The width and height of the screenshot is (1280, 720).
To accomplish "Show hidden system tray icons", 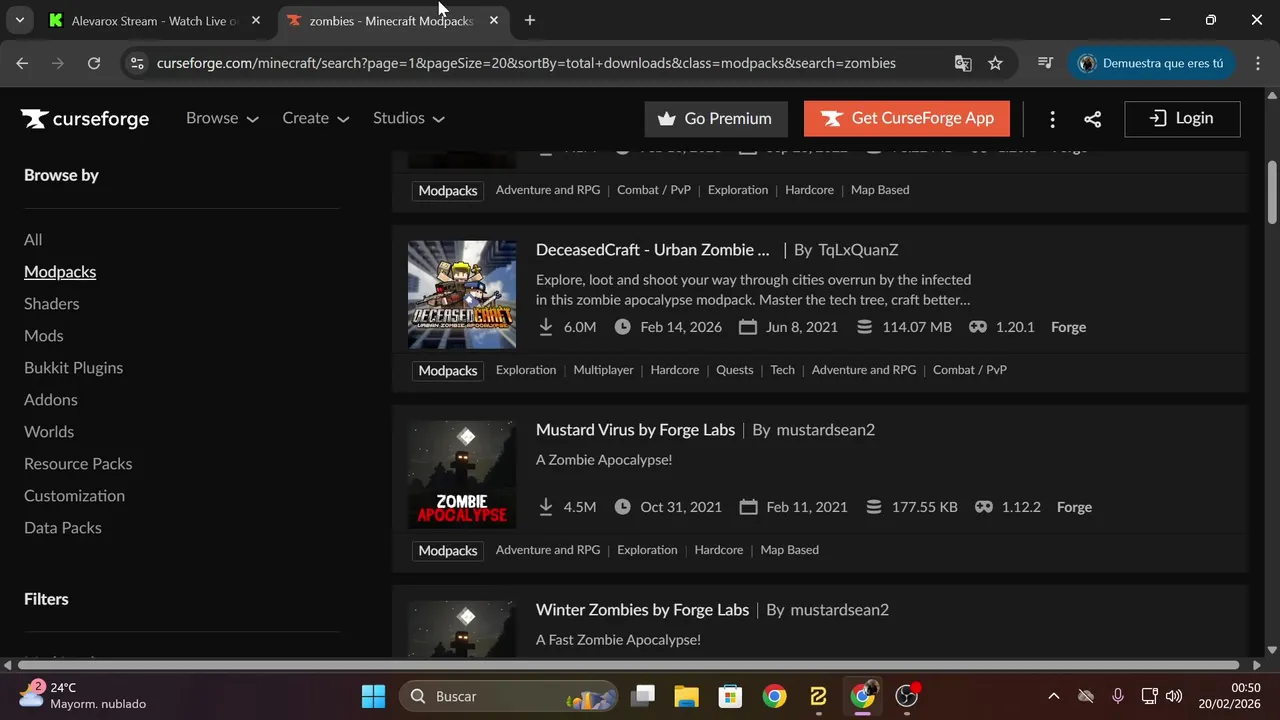I will tap(1053, 696).
